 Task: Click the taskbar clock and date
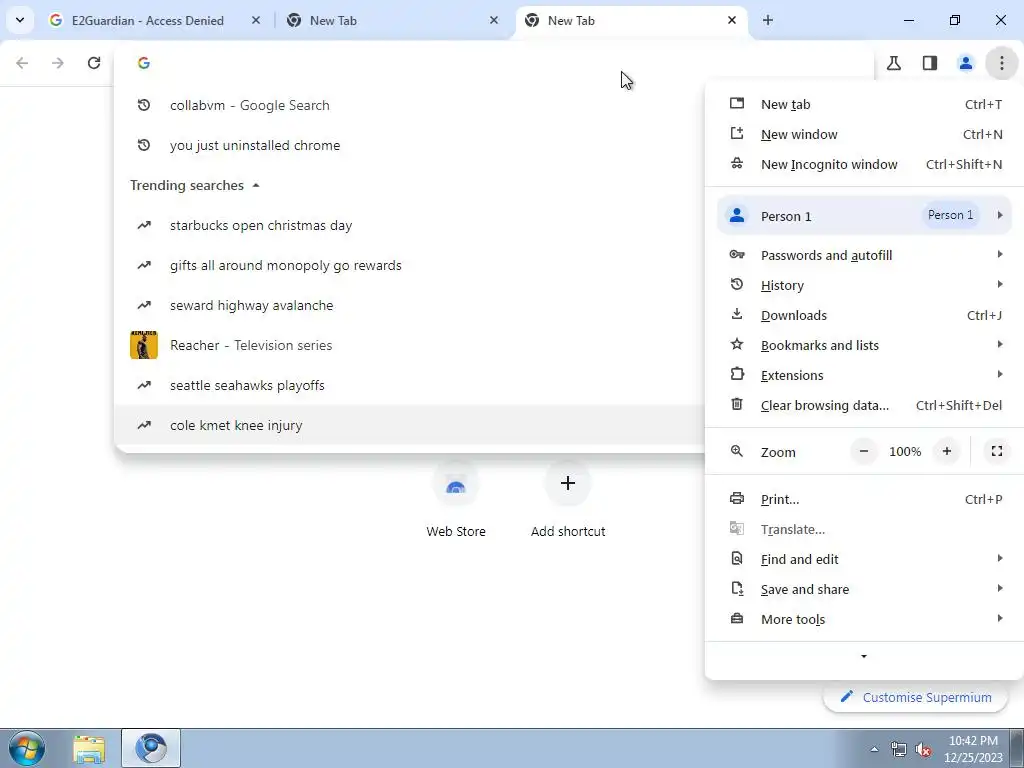(x=973, y=749)
